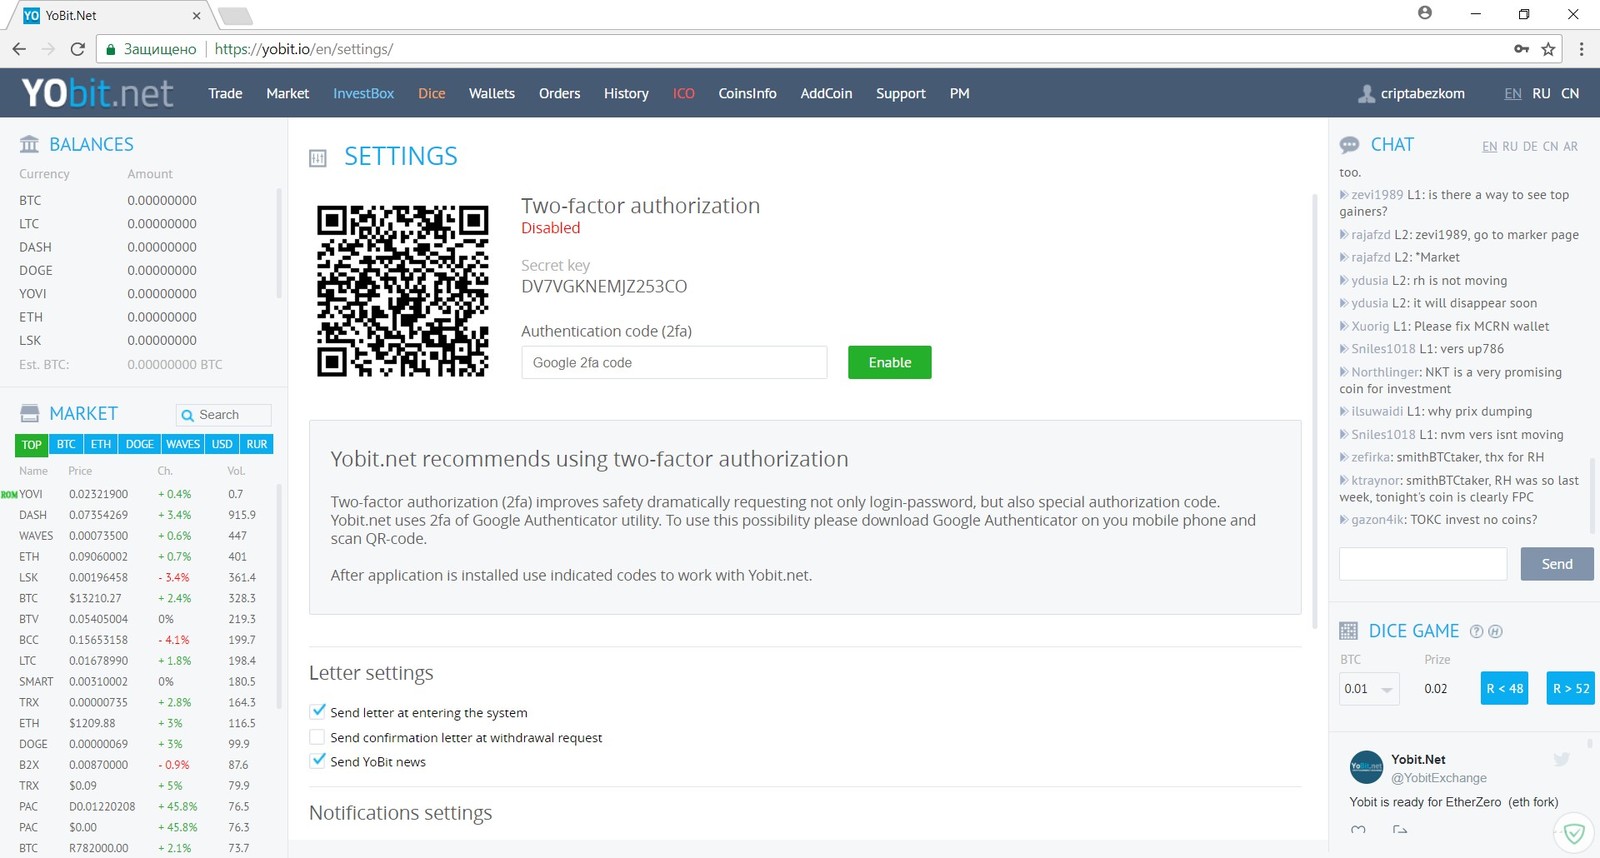The image size is (1600, 858).
Task: Switch site language to RU
Action: point(1541,93)
